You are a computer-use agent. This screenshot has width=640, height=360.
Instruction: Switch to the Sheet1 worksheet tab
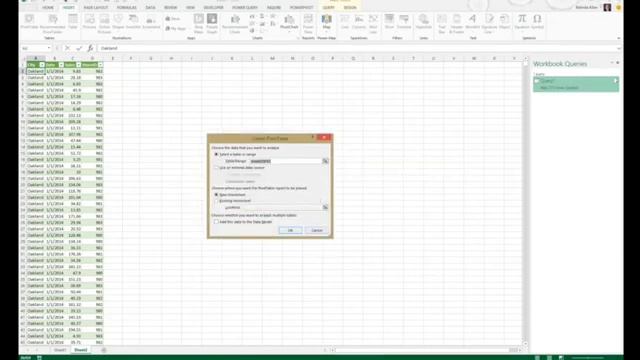coord(60,350)
